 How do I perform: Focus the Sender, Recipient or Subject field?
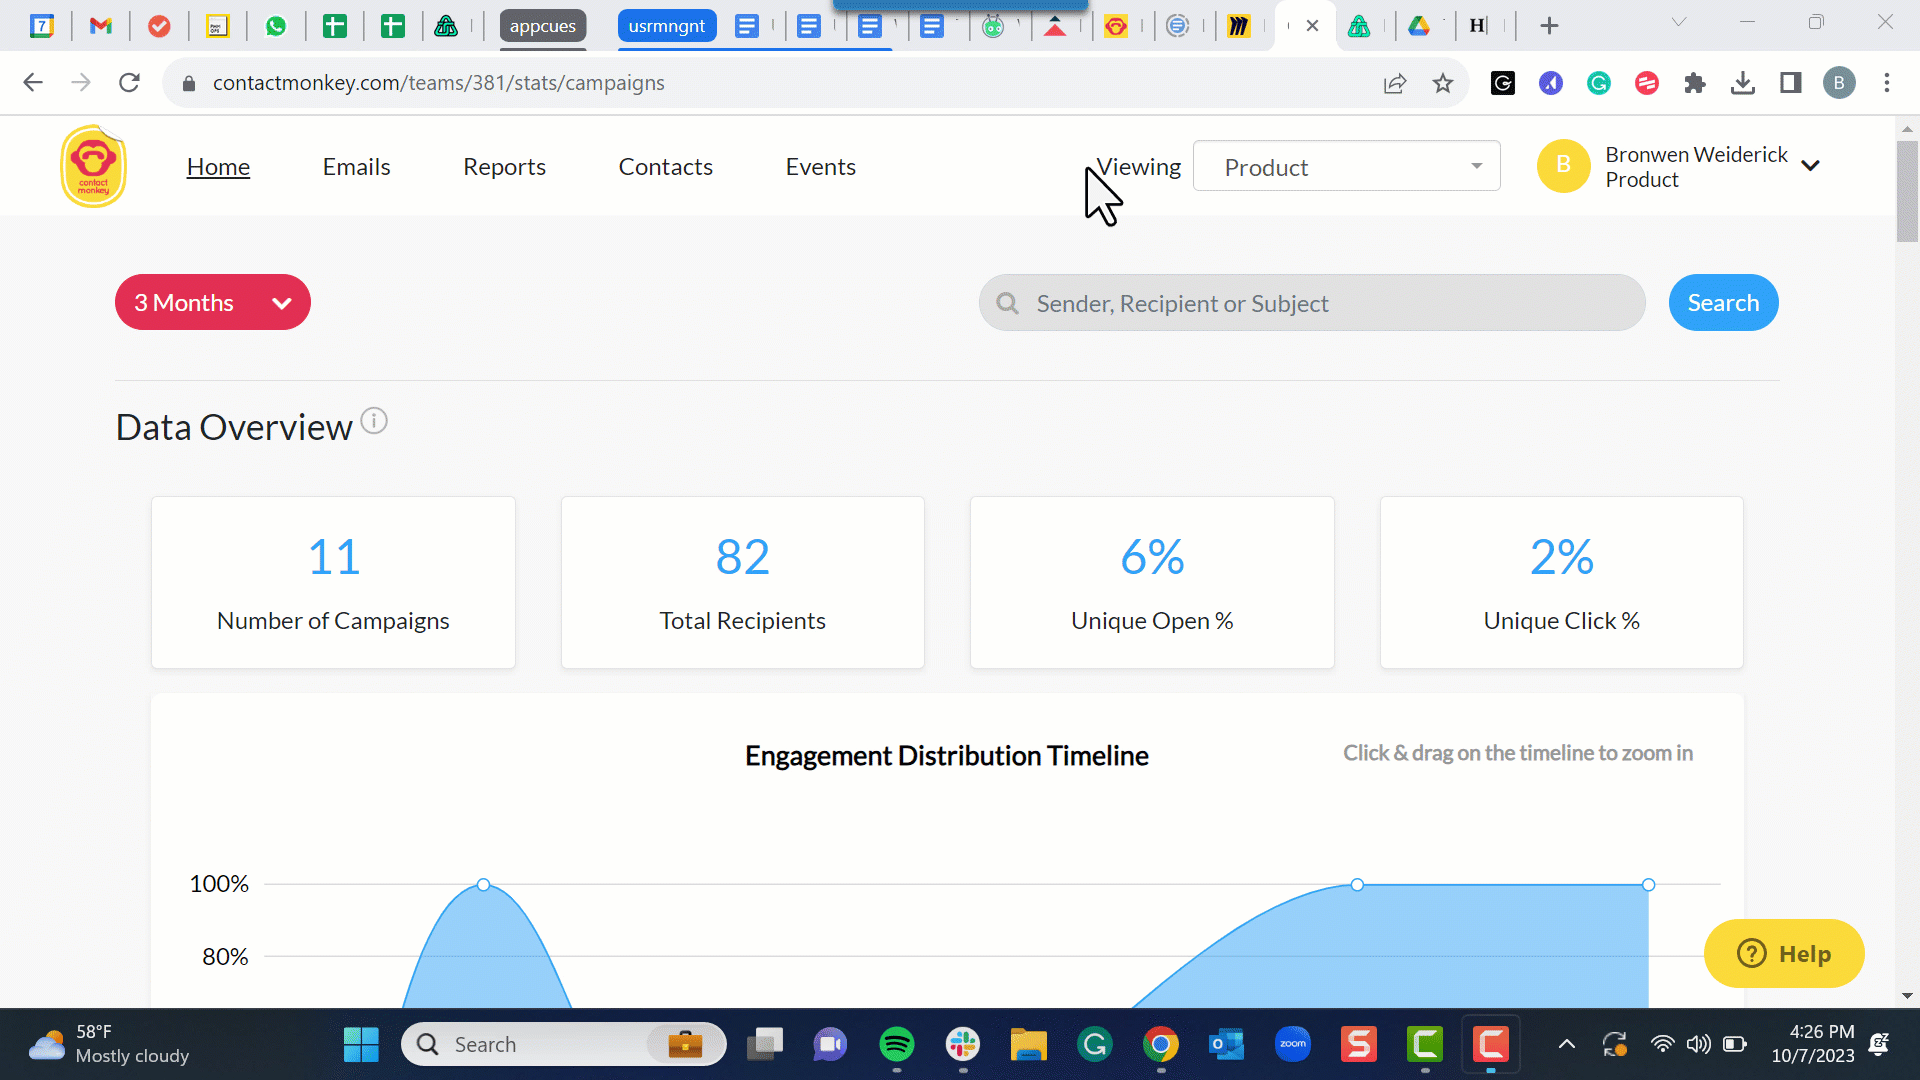1312,303
